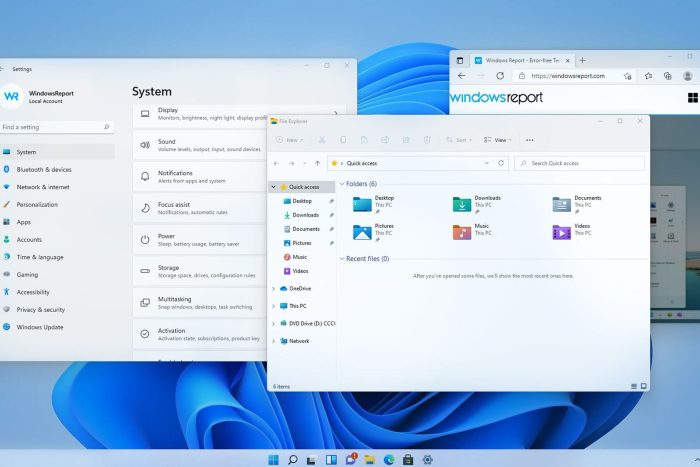Switch to large thumbnails view in status bar
The width and height of the screenshot is (700, 467).
[x=644, y=386]
